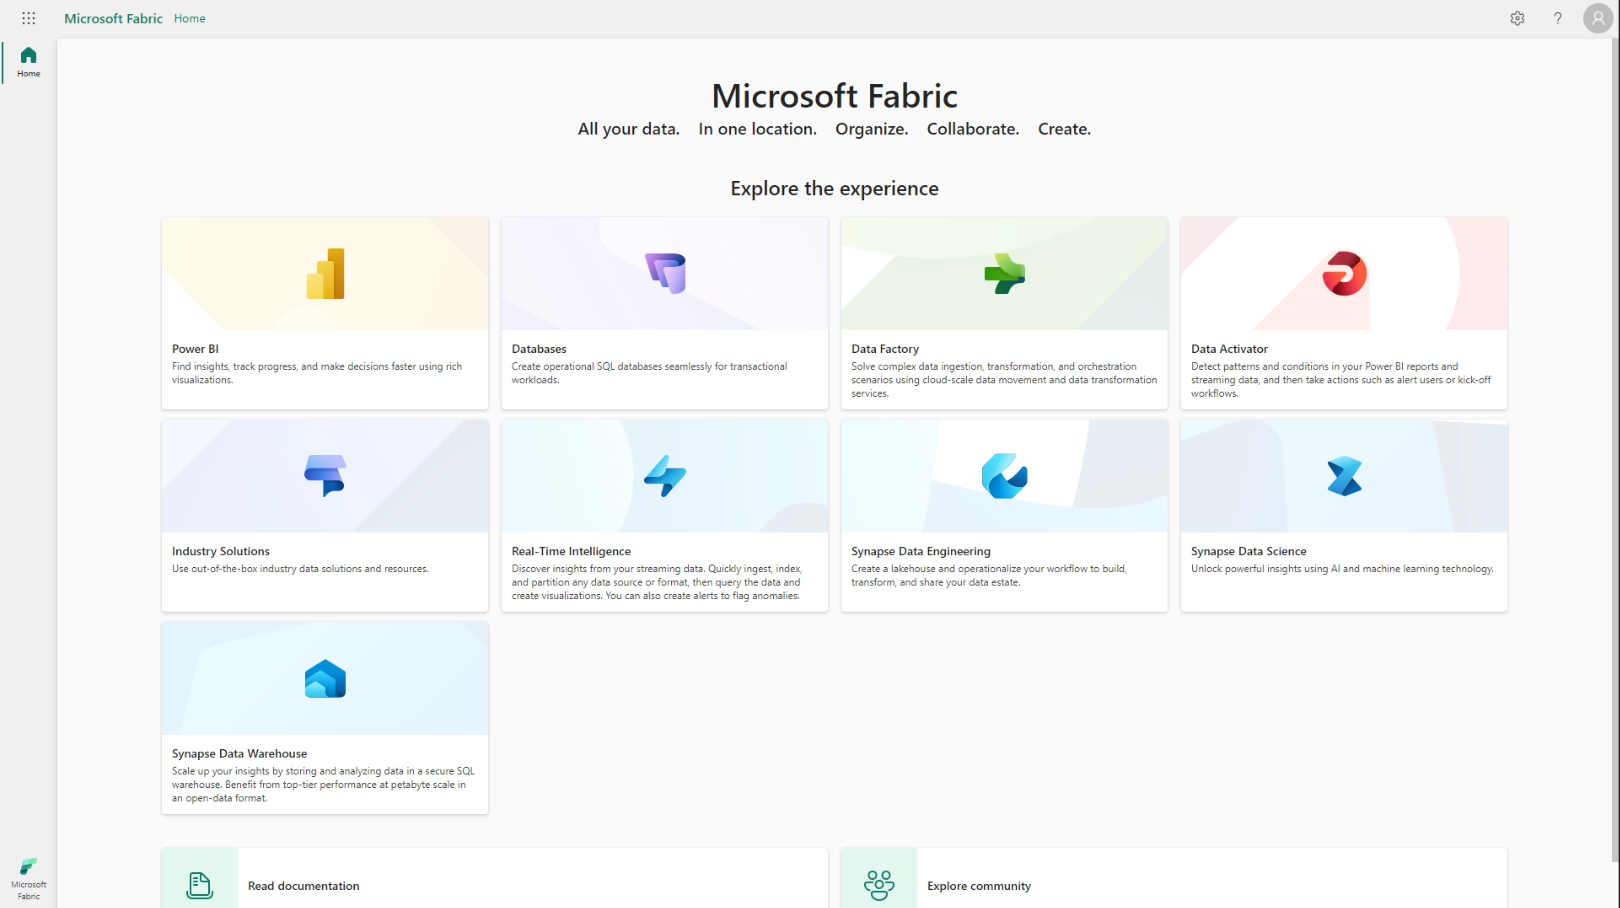The image size is (1620, 908).
Task: Click the Databases icon
Action: tap(665, 274)
